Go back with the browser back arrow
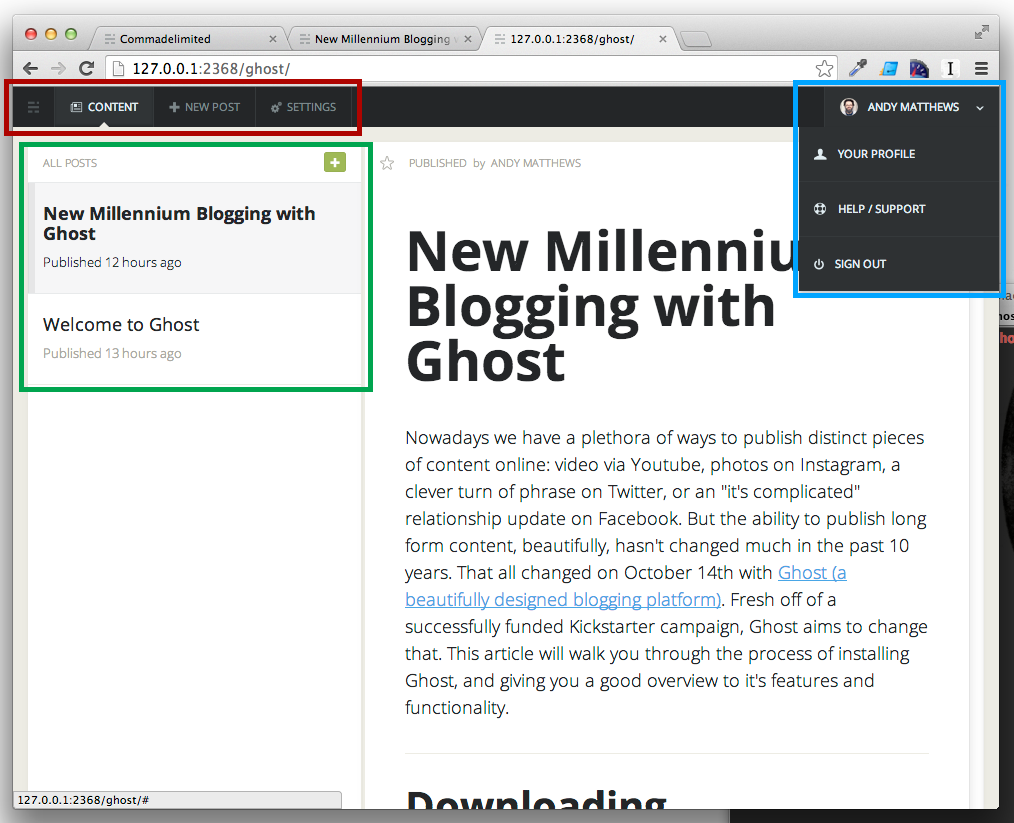Image resolution: width=1014 pixels, height=823 pixels. (x=30, y=69)
